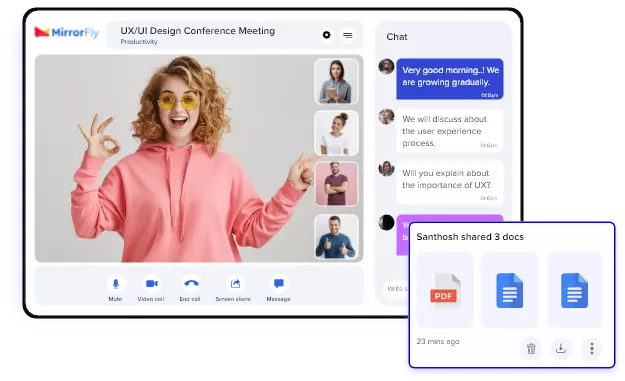Click avatar beside 'We will discuss' message

386,117
